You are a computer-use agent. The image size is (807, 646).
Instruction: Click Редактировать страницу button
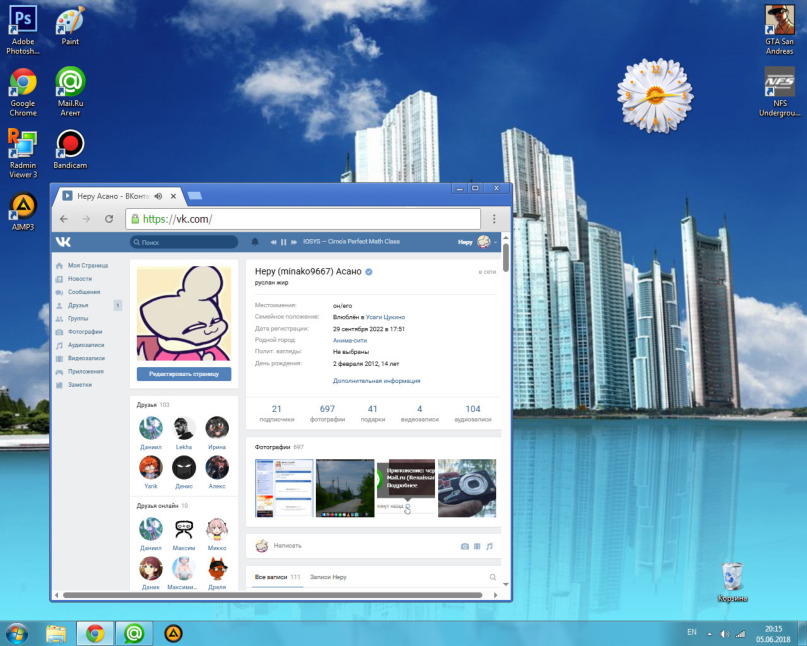[184, 374]
